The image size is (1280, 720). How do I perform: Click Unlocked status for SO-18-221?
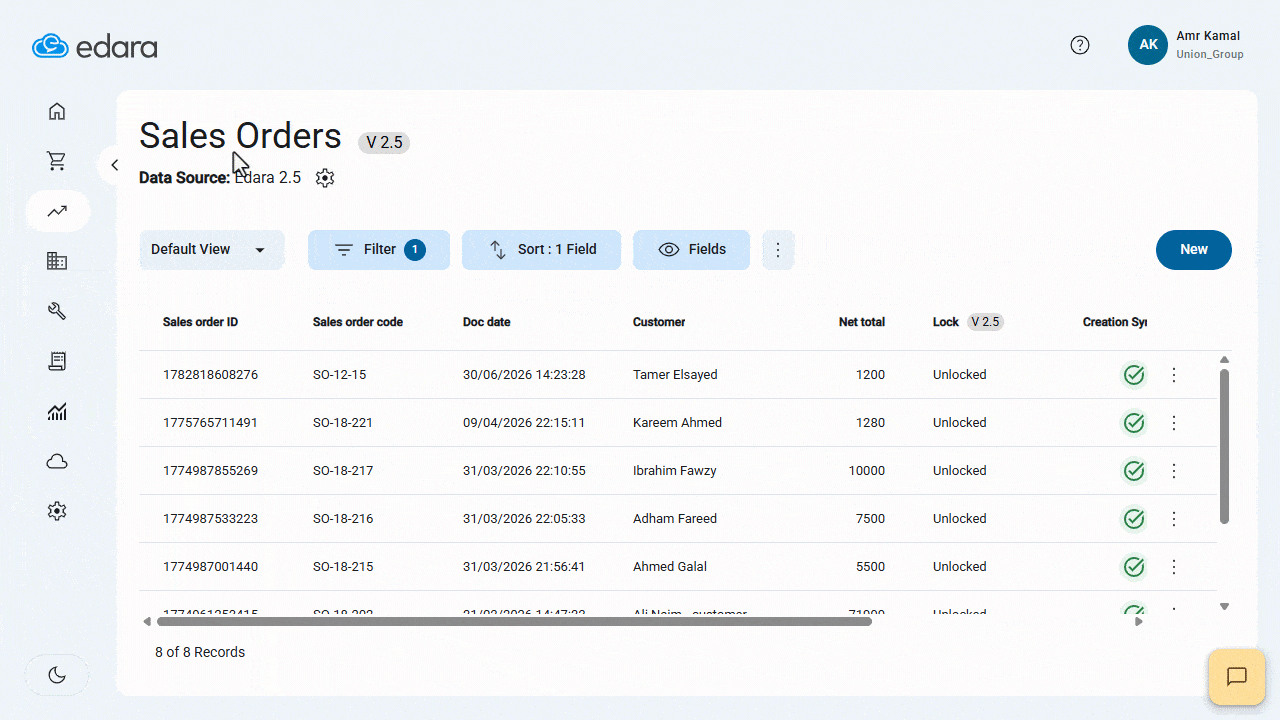tap(960, 423)
